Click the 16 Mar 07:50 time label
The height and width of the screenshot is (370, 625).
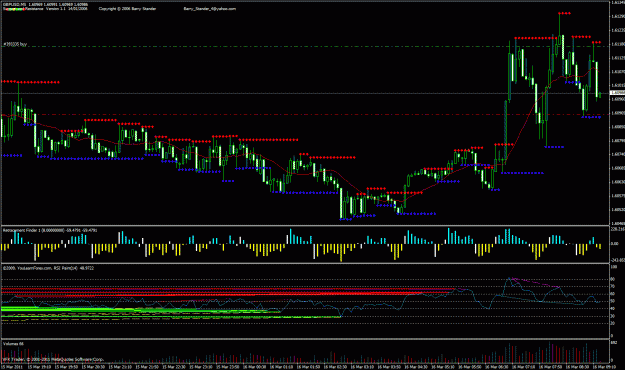551,367
